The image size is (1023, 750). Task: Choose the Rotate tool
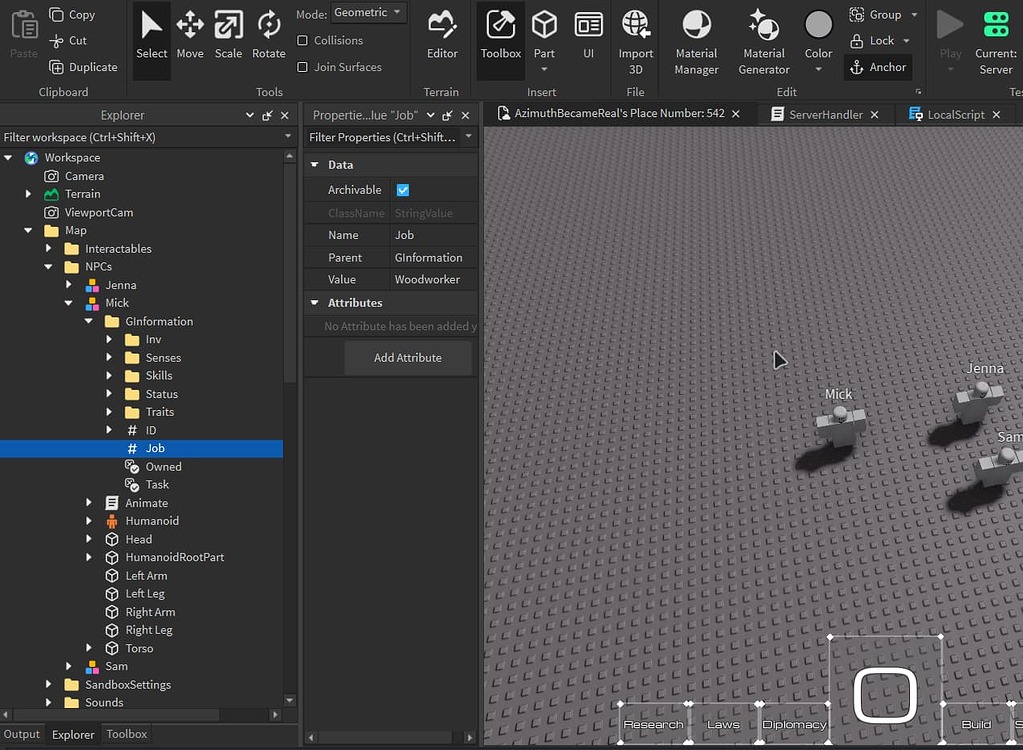point(268,35)
